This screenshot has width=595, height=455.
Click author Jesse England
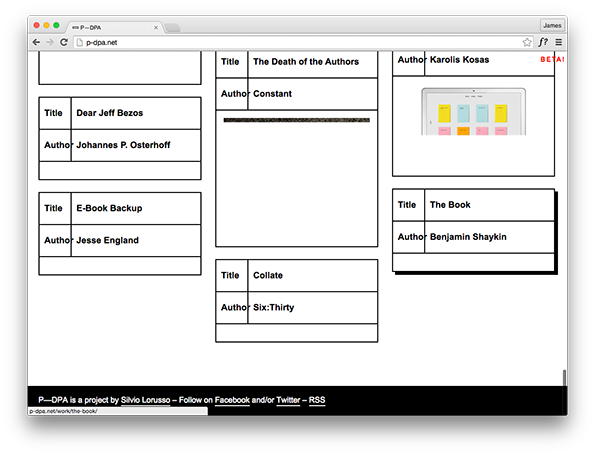pos(107,240)
